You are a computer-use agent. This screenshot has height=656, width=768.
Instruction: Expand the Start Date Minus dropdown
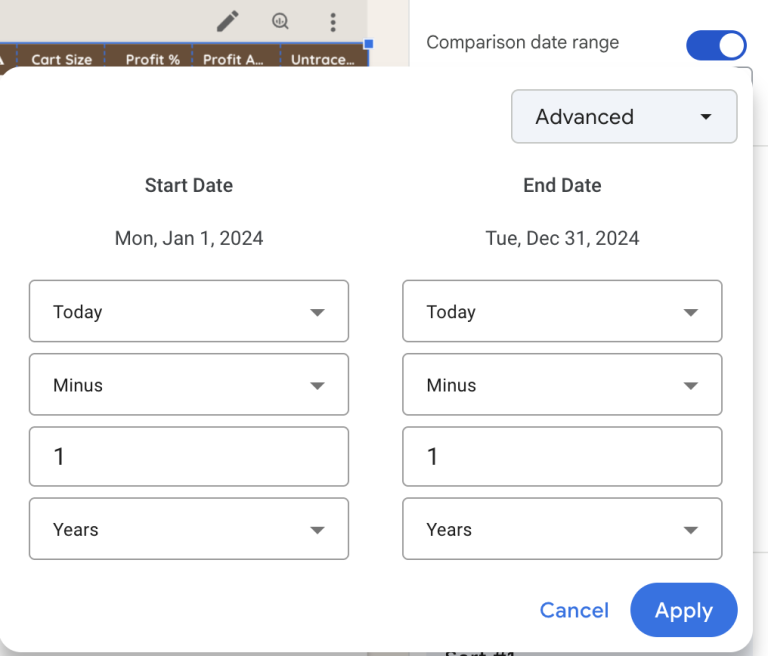tap(189, 385)
